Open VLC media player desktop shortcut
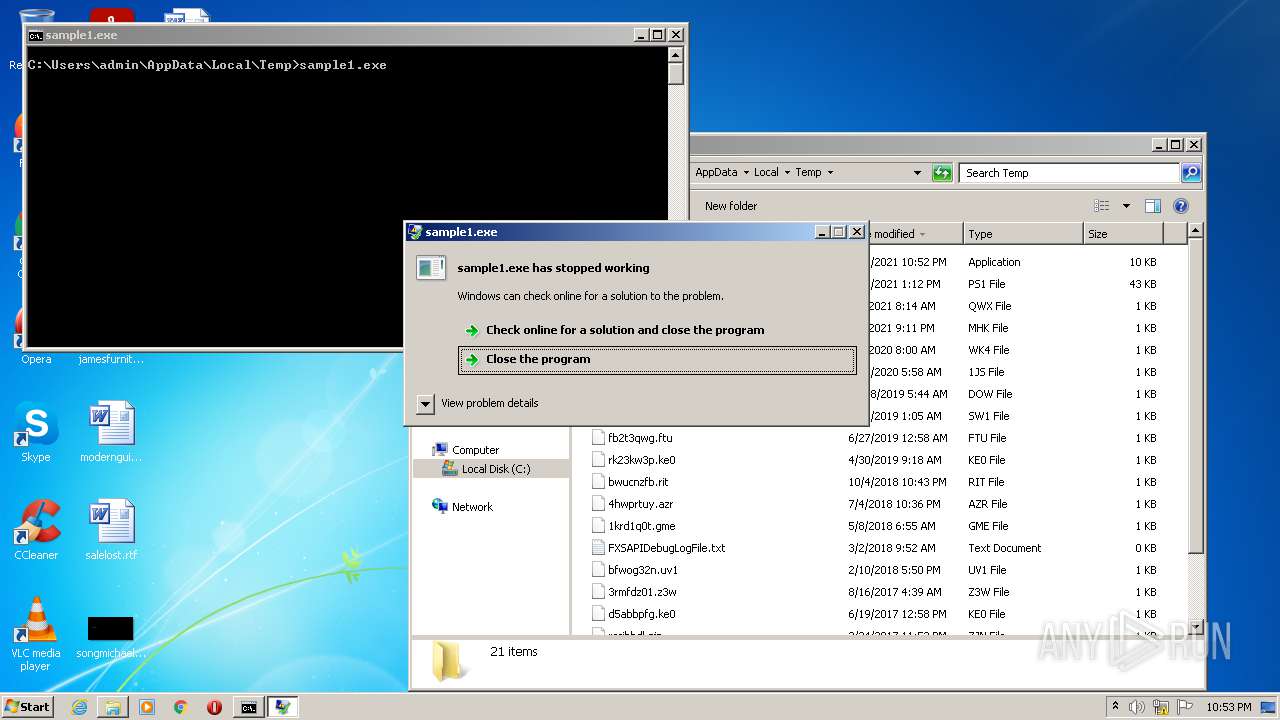1280x720 pixels. point(36,635)
